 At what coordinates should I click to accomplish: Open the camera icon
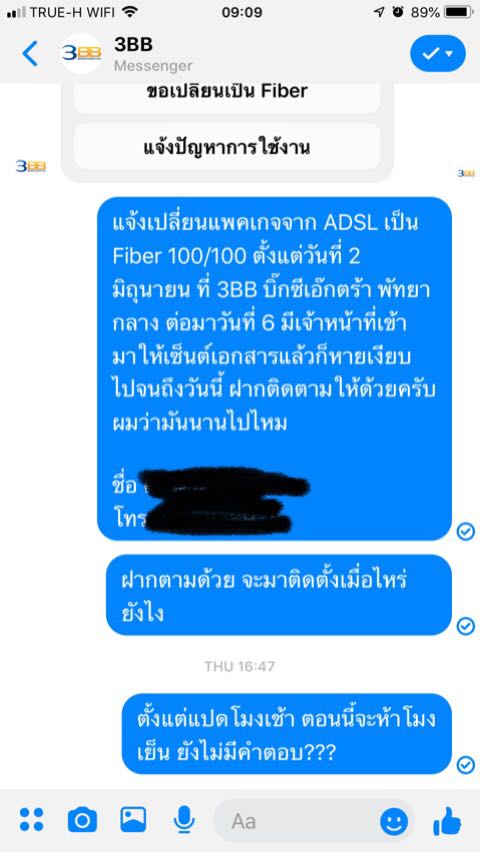82,819
